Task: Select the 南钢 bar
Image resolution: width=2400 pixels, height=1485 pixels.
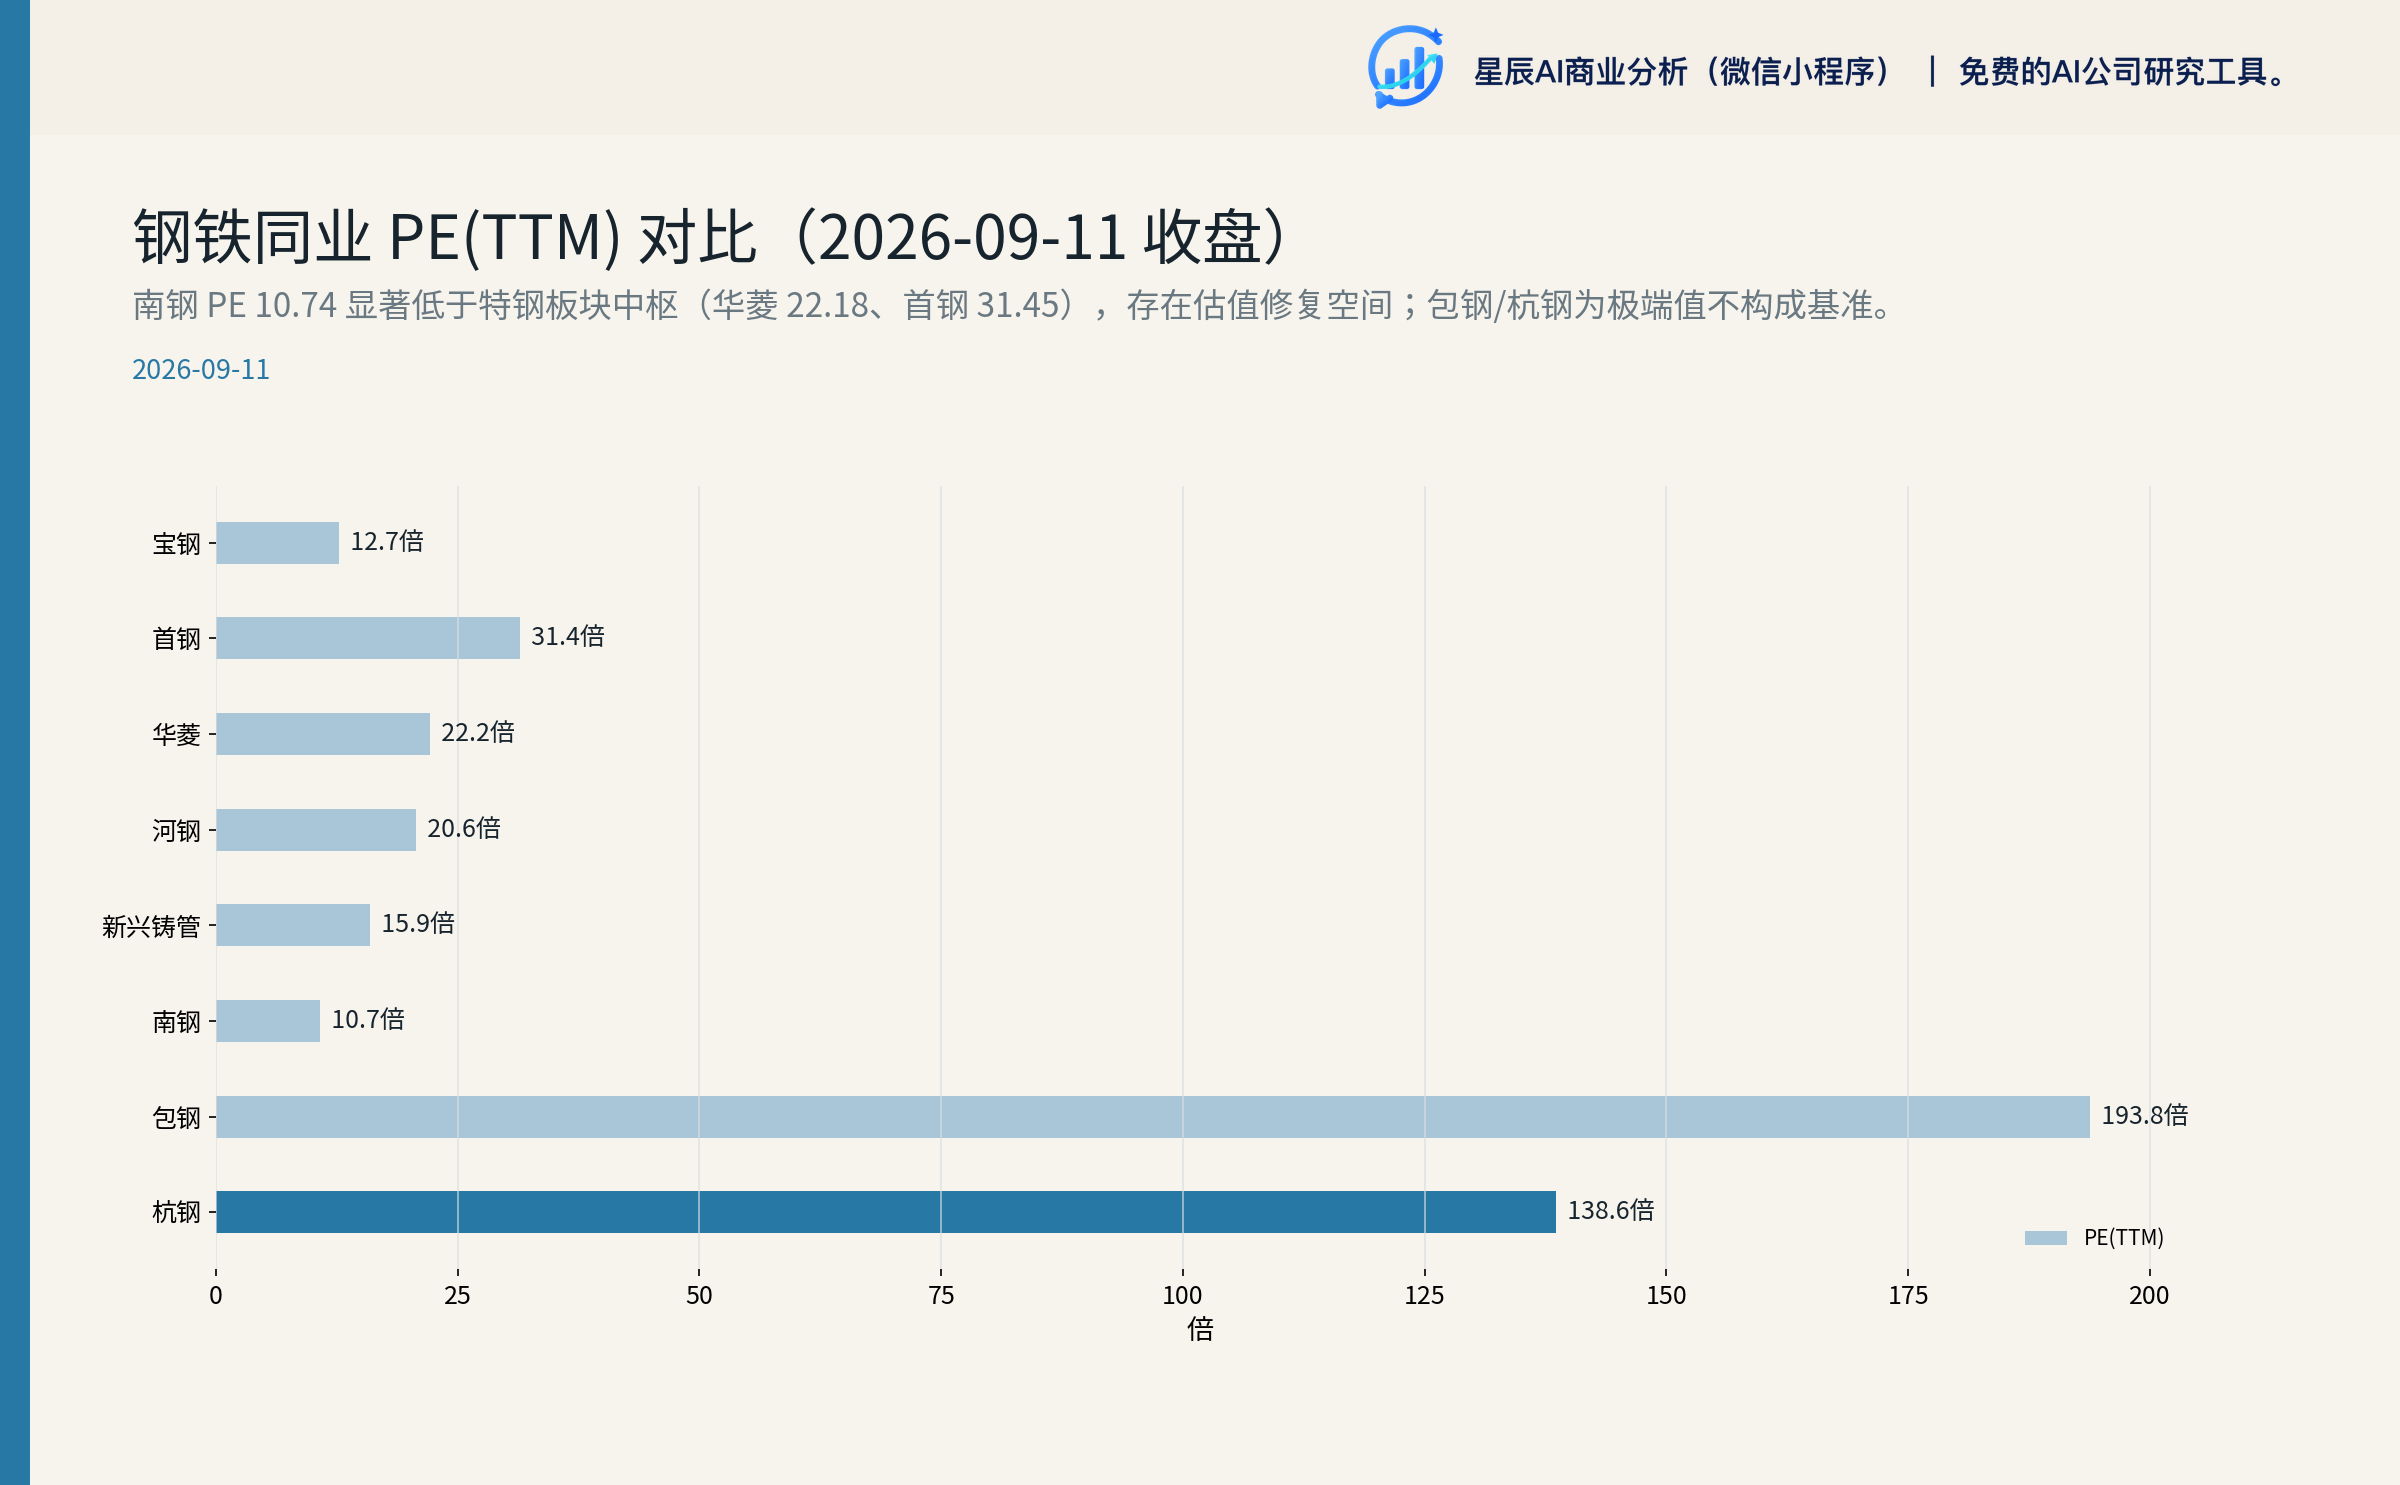Action: [268, 1021]
